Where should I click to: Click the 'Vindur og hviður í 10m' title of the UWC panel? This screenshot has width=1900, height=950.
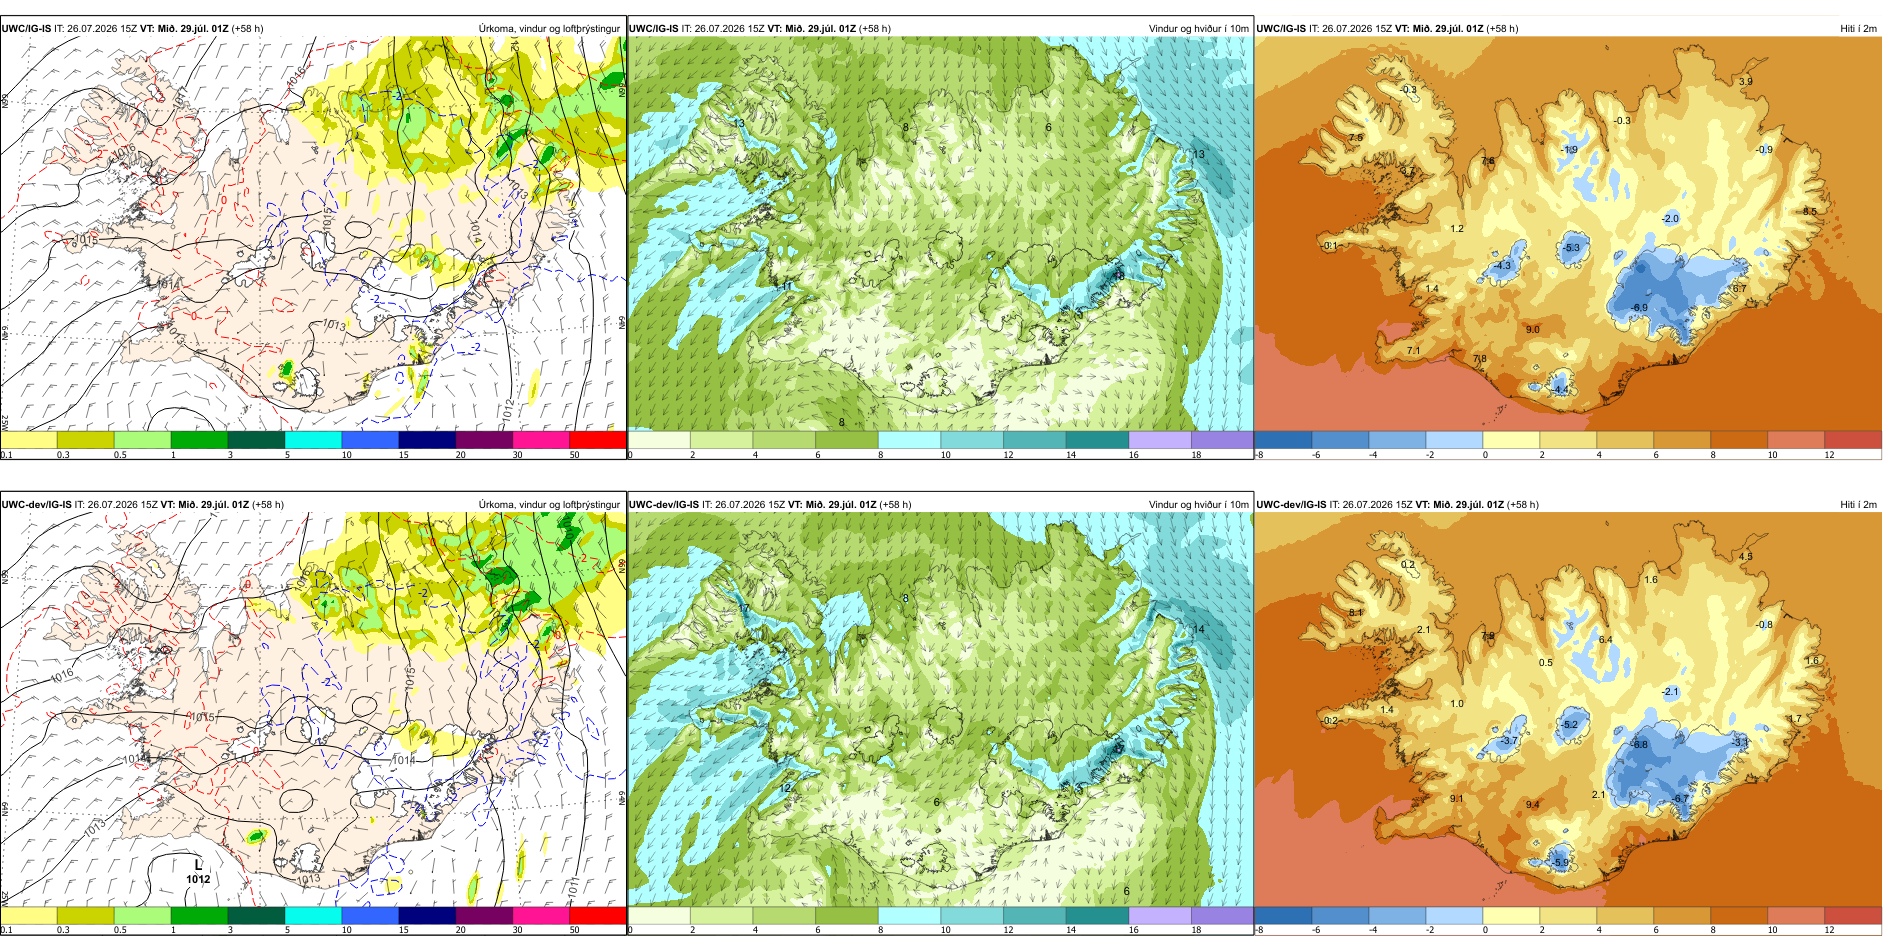click(1198, 29)
